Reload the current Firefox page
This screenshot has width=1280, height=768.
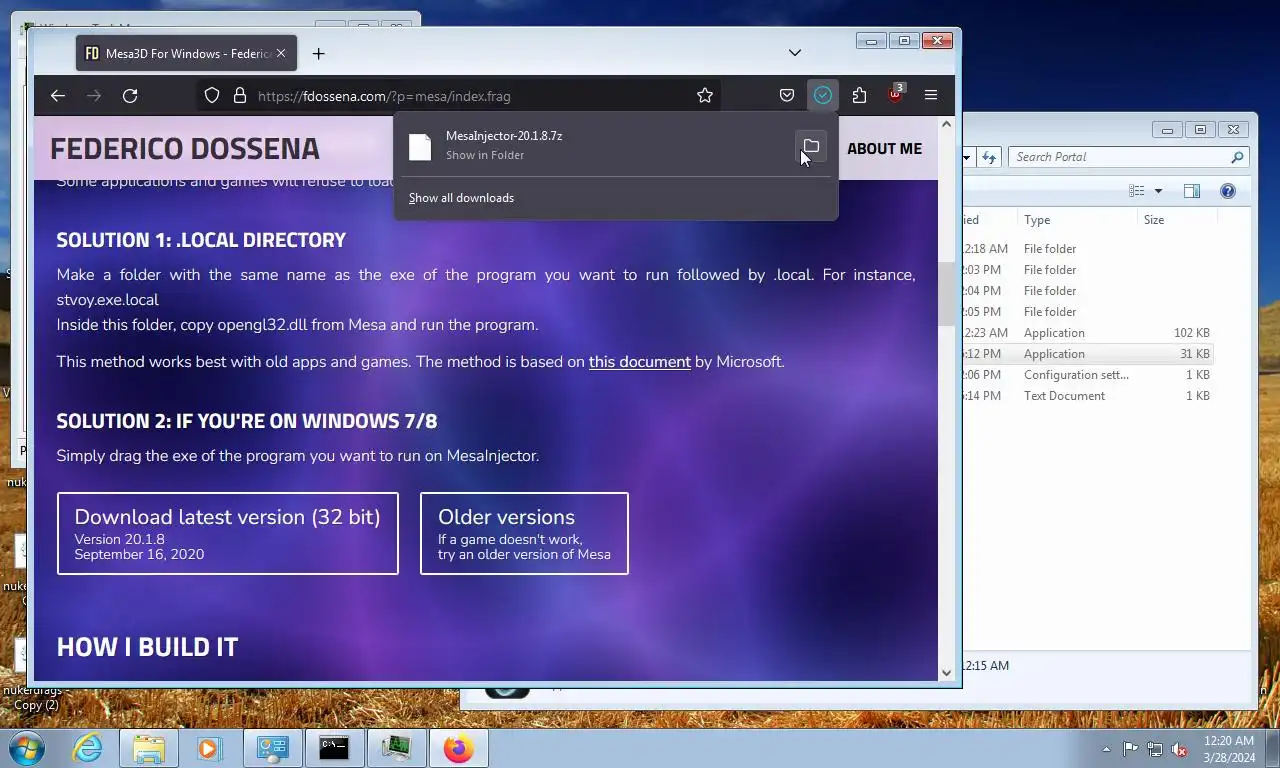130,96
